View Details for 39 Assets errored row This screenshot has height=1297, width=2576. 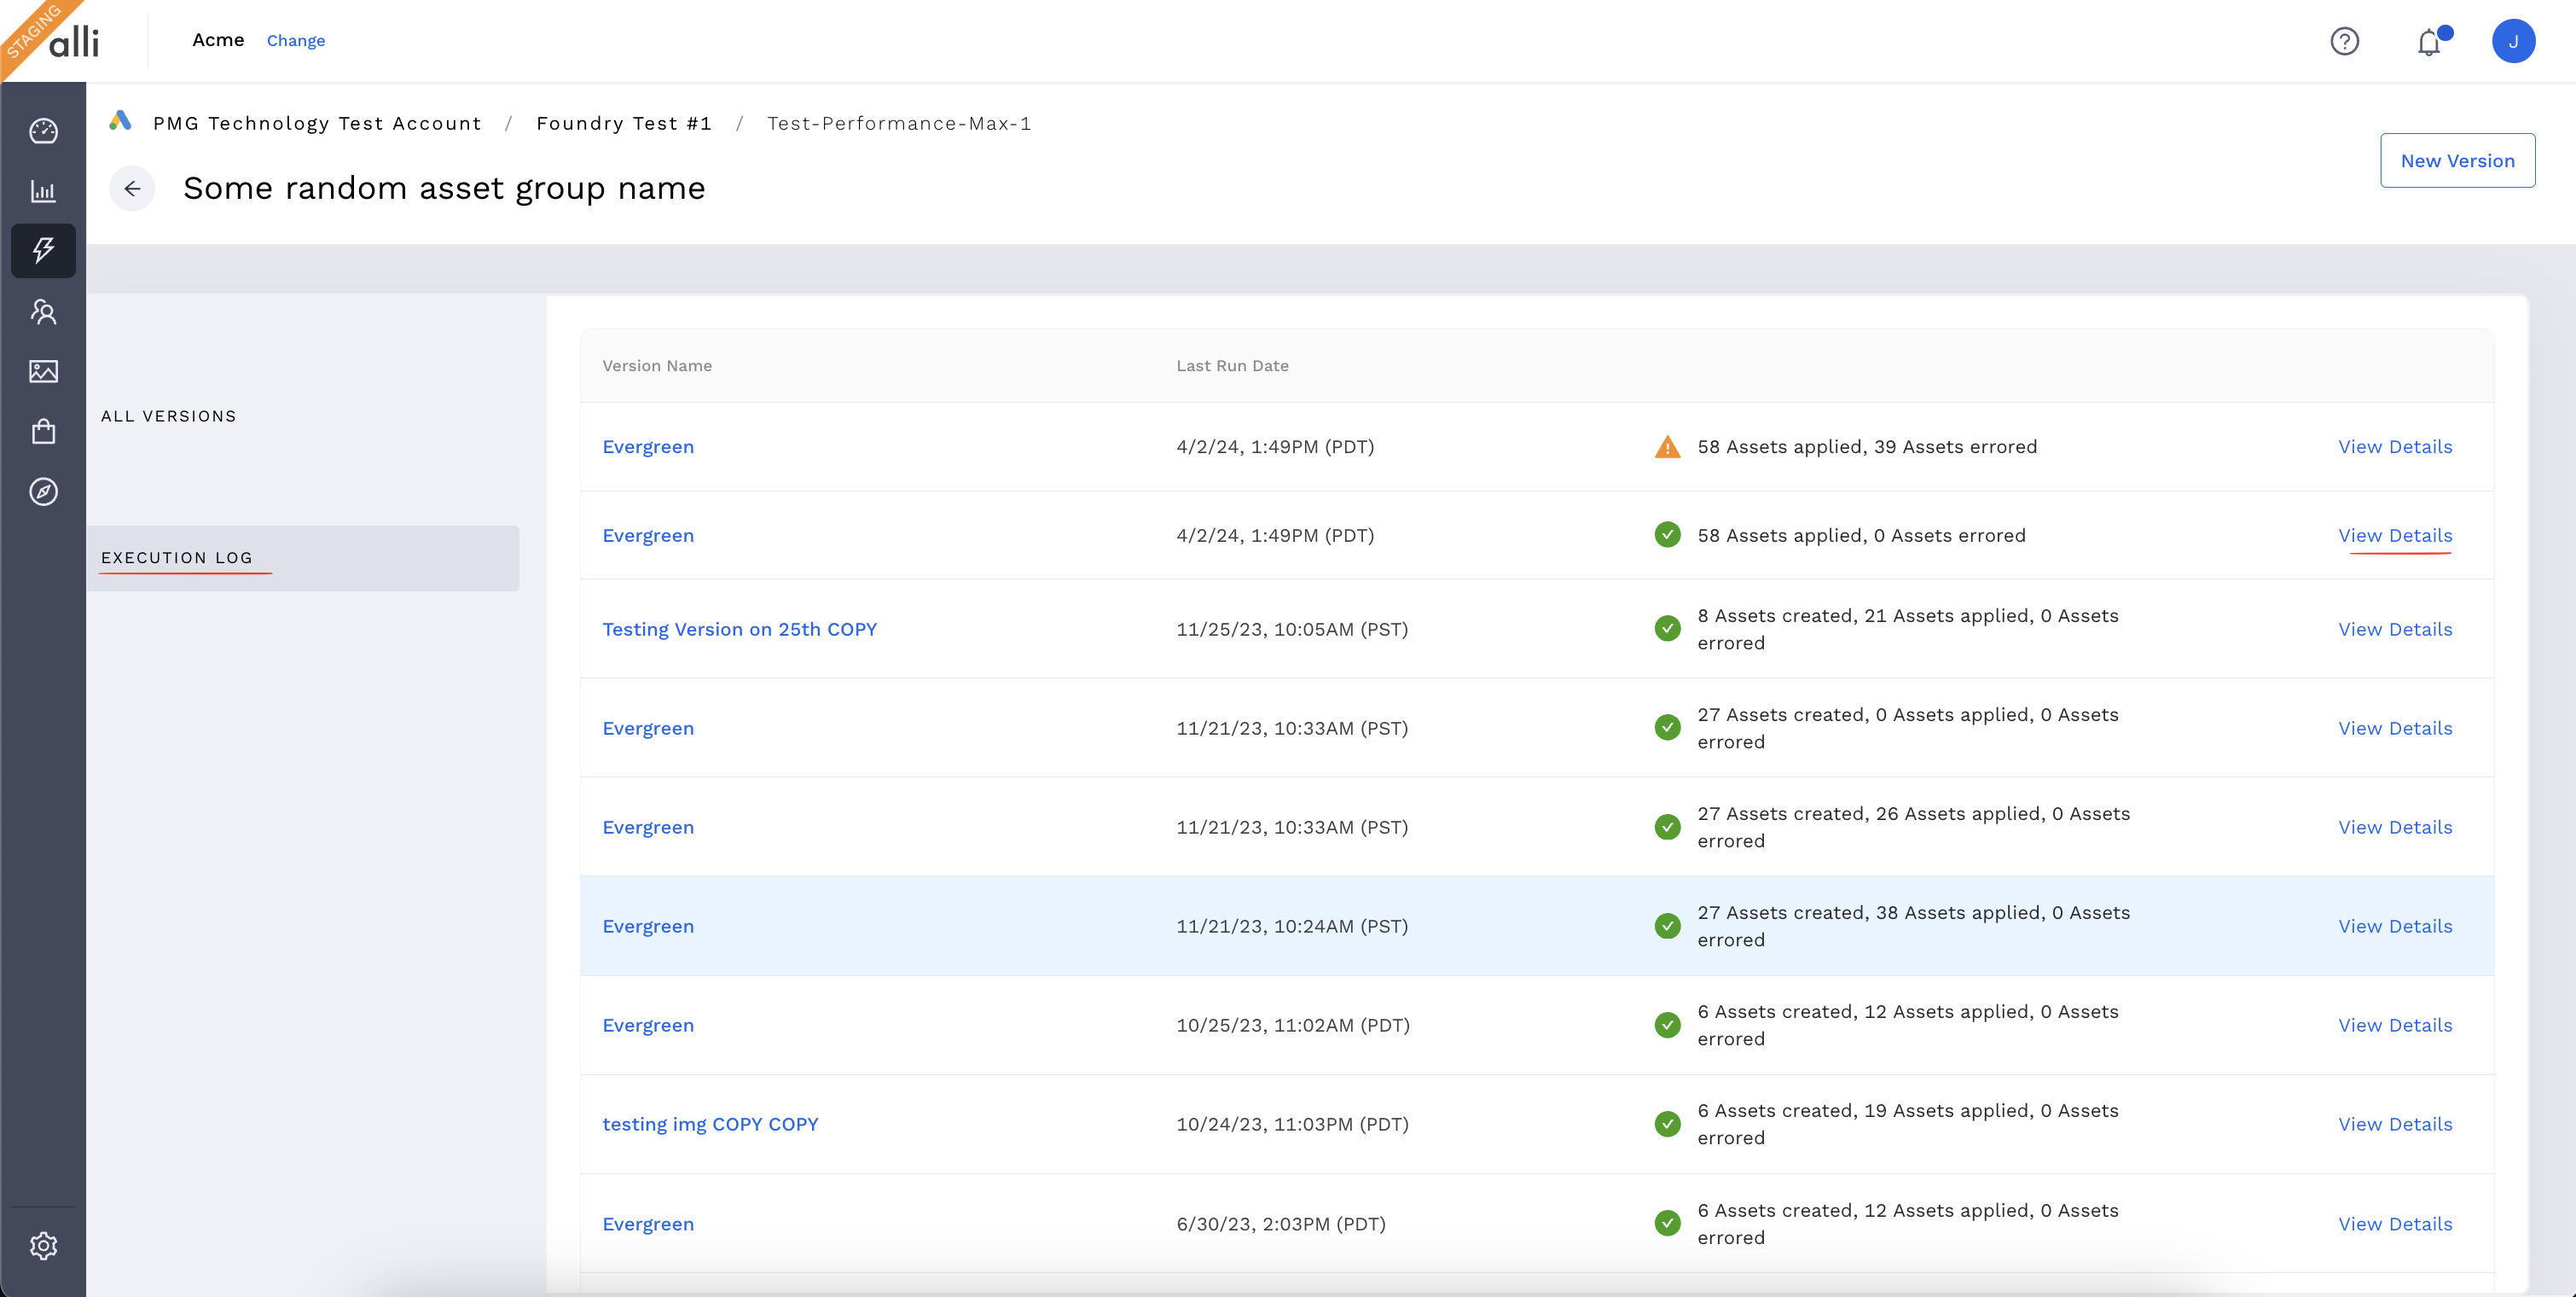click(x=2395, y=447)
